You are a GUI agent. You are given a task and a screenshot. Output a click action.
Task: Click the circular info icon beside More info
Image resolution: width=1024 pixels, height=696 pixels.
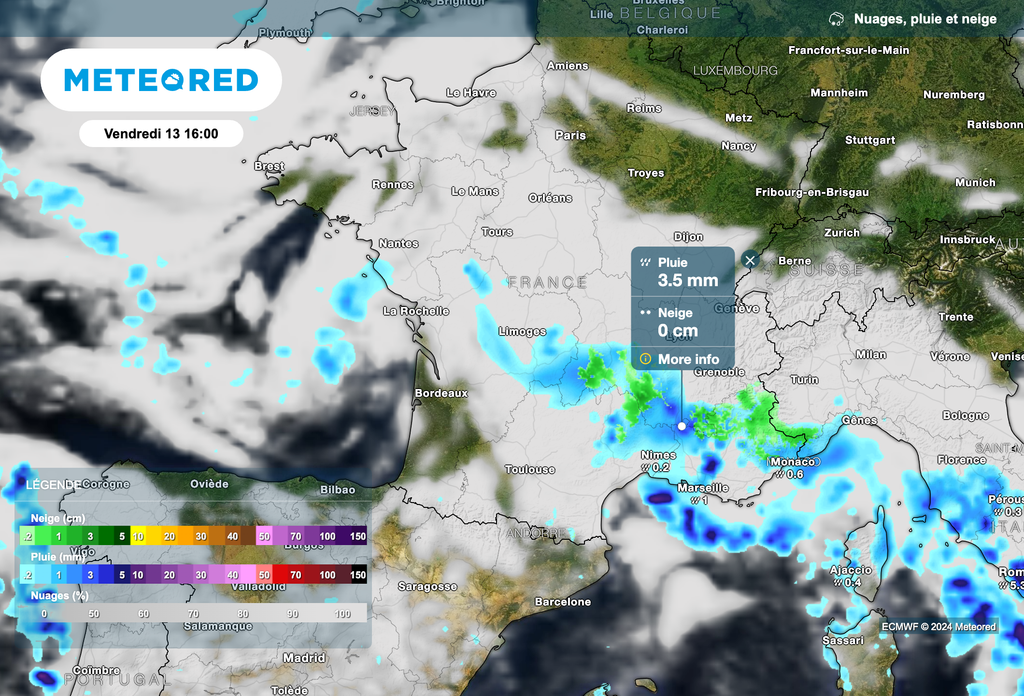(x=645, y=358)
